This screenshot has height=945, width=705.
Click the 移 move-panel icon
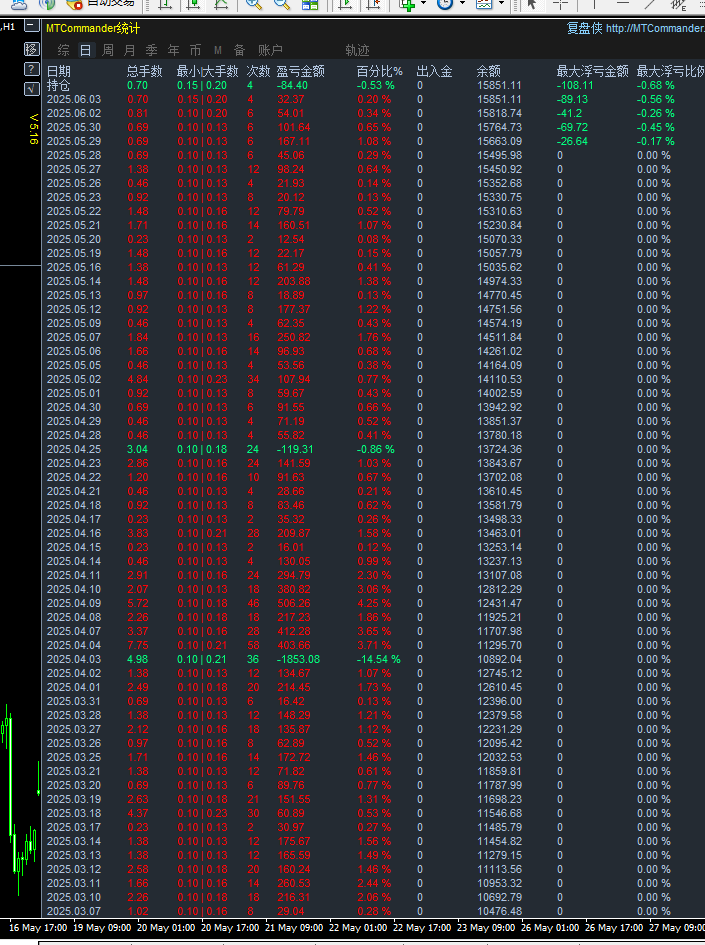click(31, 49)
